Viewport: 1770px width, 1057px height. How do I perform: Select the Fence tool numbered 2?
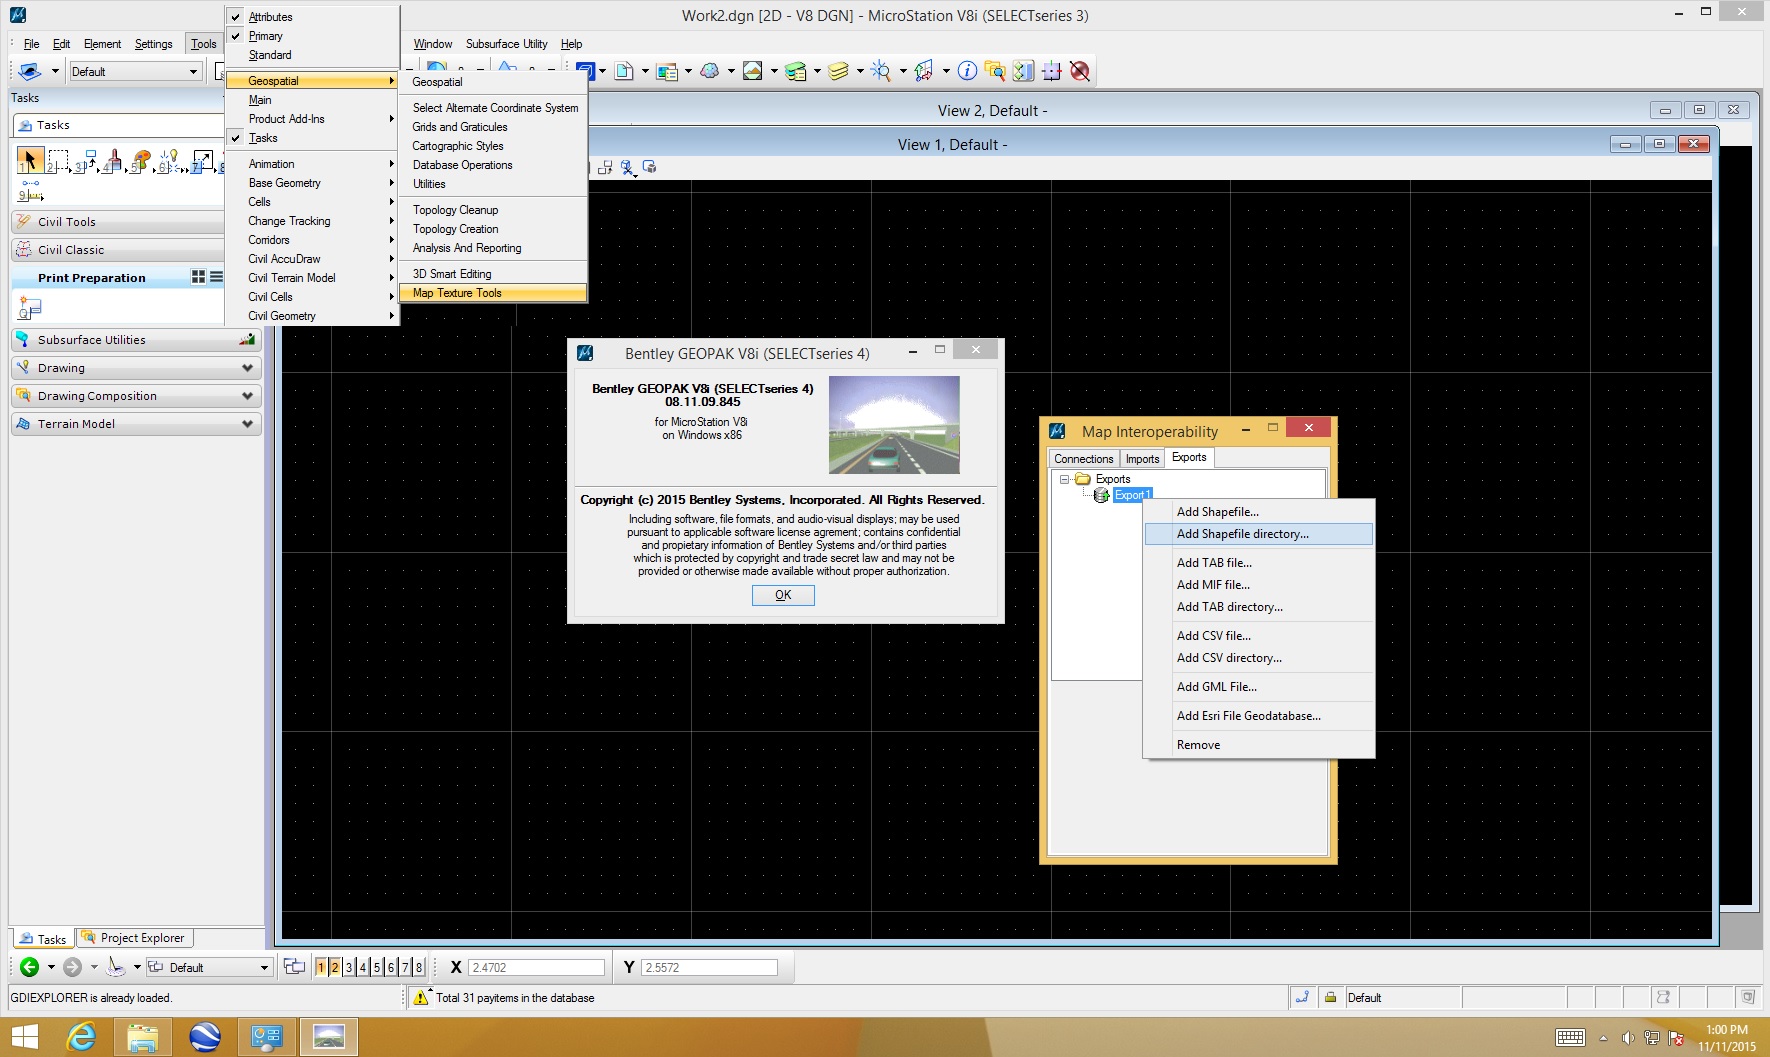tap(58, 160)
